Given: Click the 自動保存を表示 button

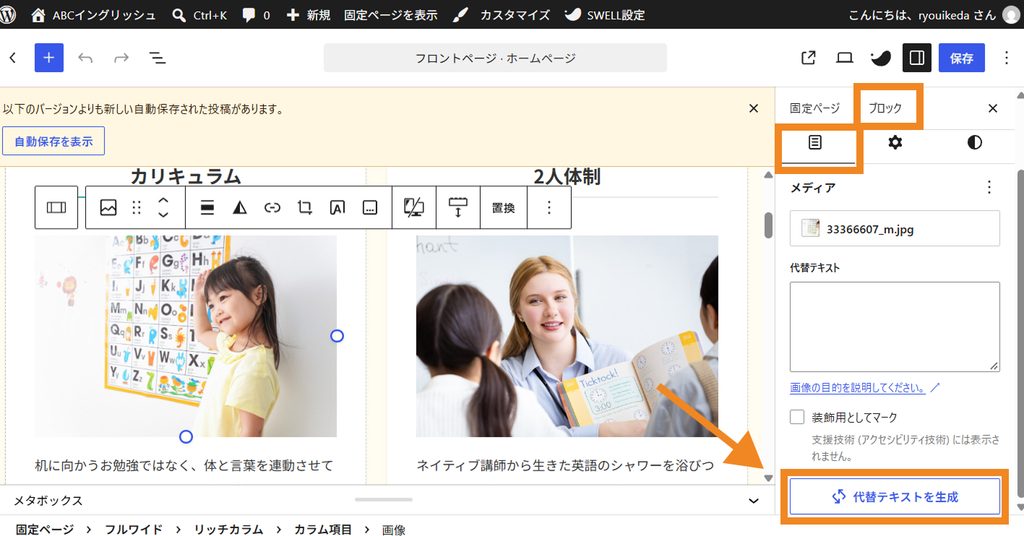Looking at the screenshot, I should pyautogui.click(x=54, y=141).
